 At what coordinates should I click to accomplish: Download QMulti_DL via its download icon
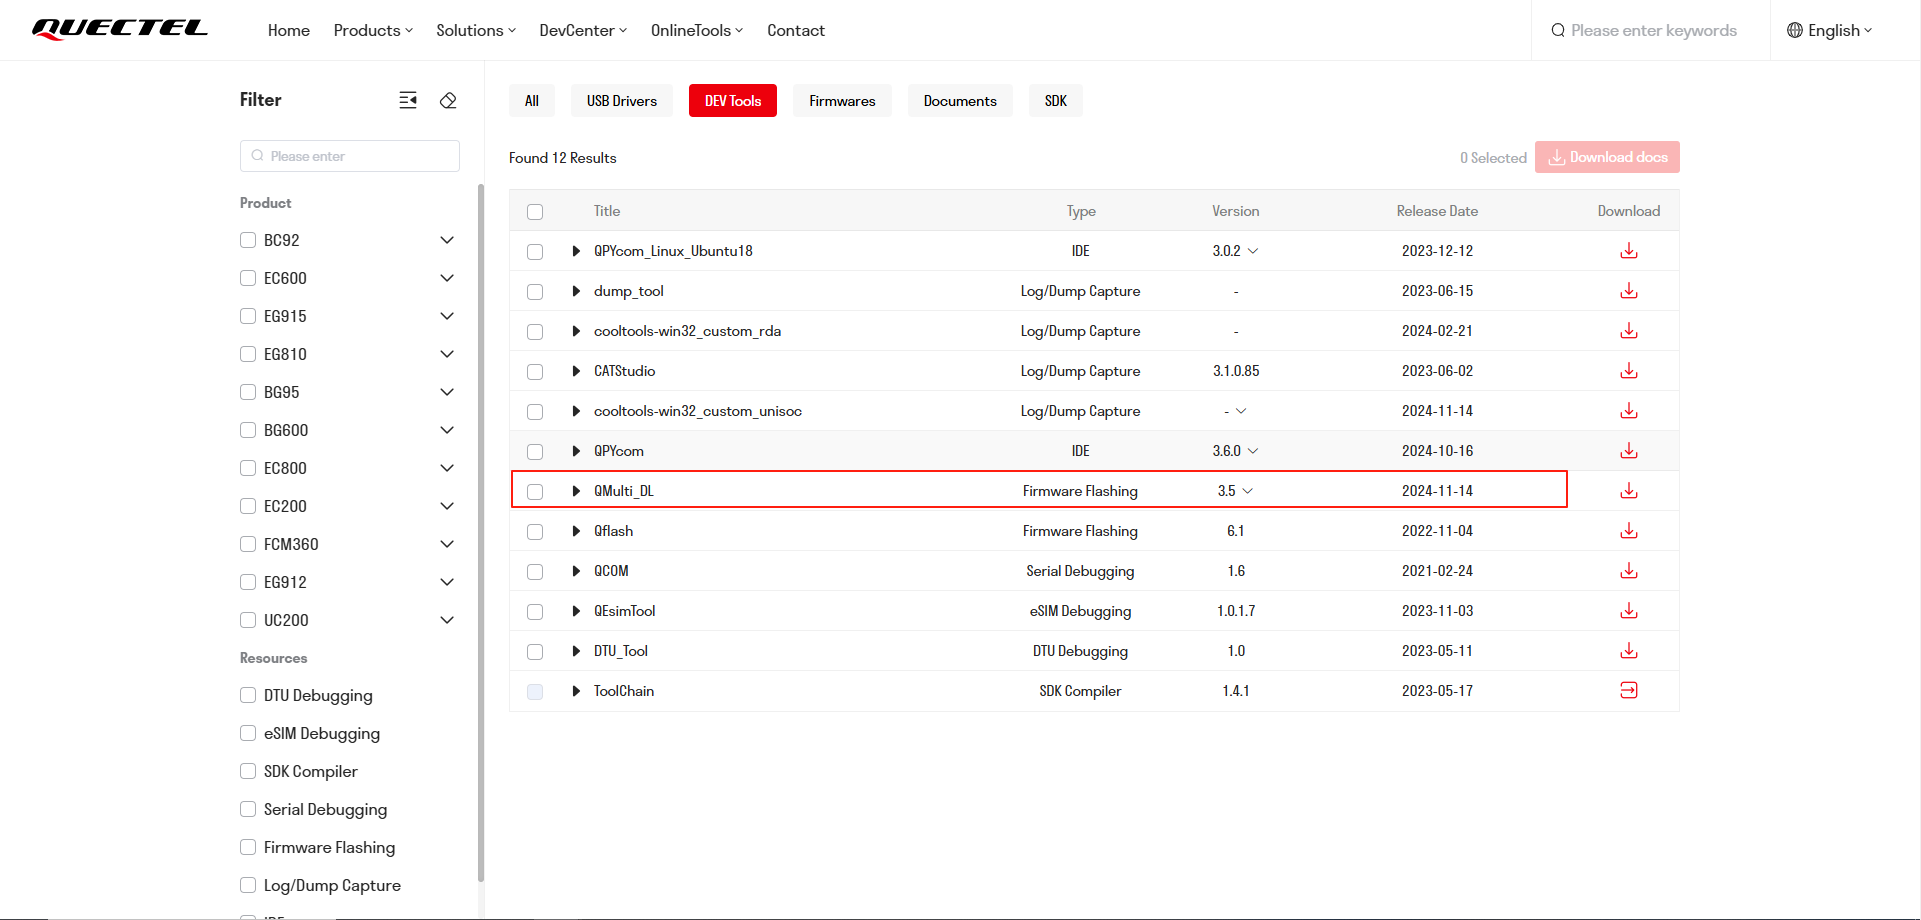[1629, 491]
